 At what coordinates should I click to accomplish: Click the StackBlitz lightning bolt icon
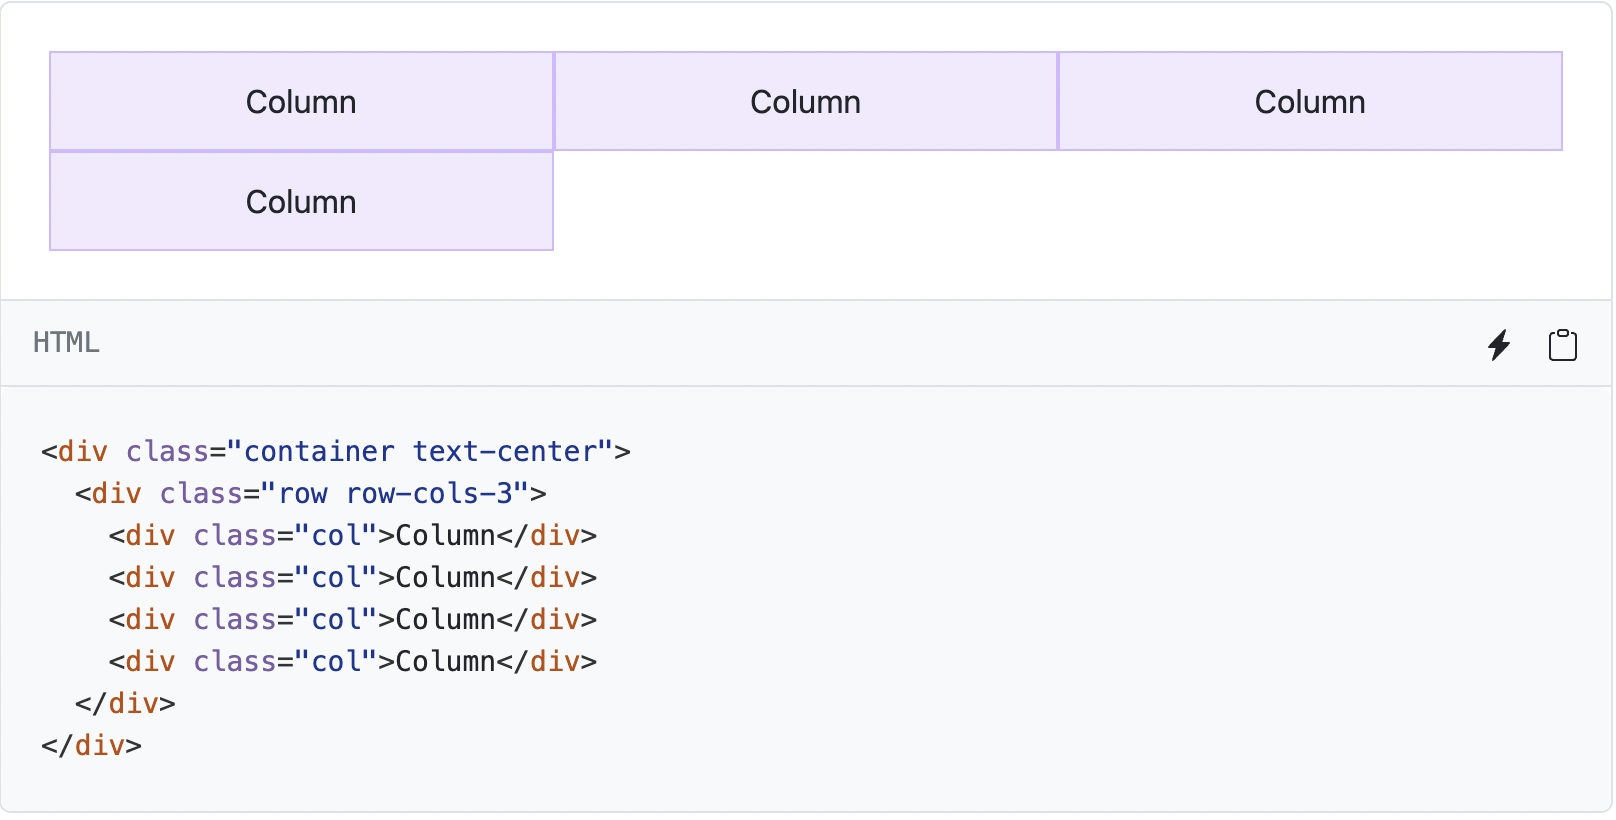pyautogui.click(x=1498, y=345)
